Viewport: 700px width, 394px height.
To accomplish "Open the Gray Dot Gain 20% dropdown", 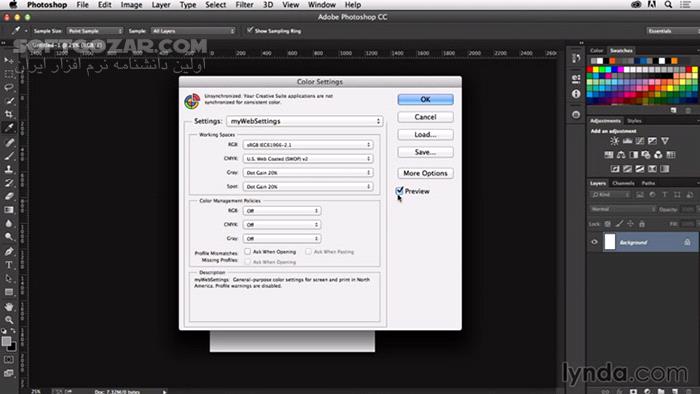I will coord(308,172).
